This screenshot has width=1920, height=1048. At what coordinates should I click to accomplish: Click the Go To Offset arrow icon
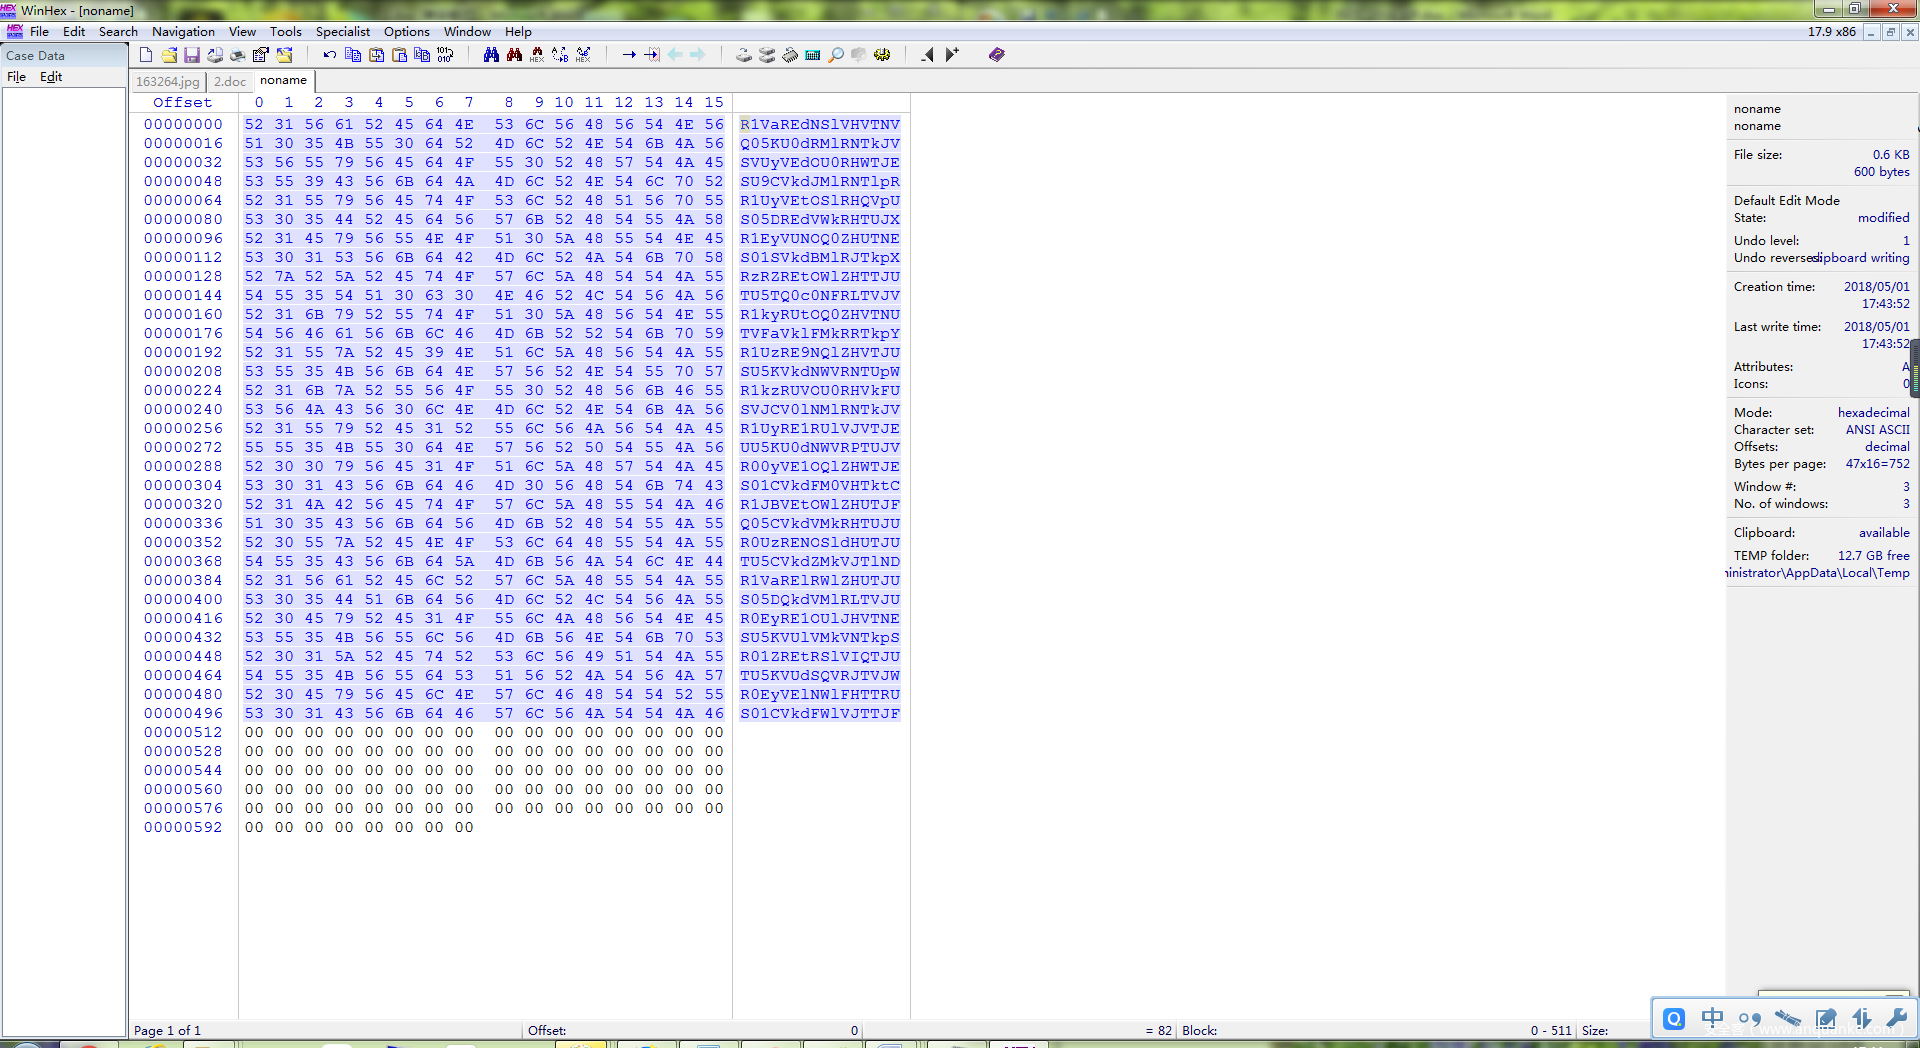(x=629, y=55)
